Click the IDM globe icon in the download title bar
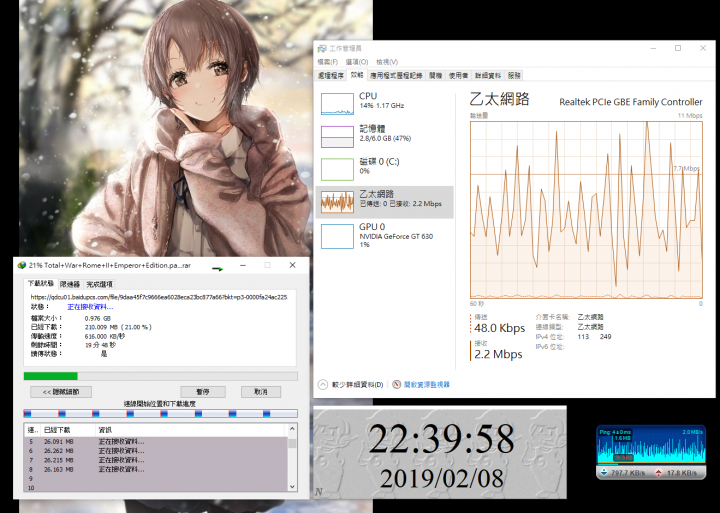Viewport: 720px width, 513px height. (x=21, y=265)
